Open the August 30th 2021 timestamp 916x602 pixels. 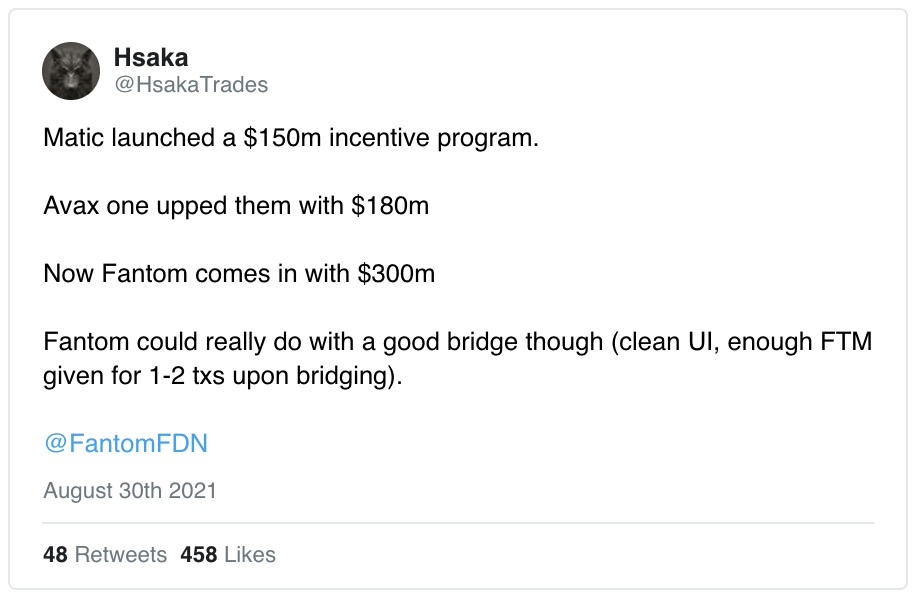tap(130, 490)
